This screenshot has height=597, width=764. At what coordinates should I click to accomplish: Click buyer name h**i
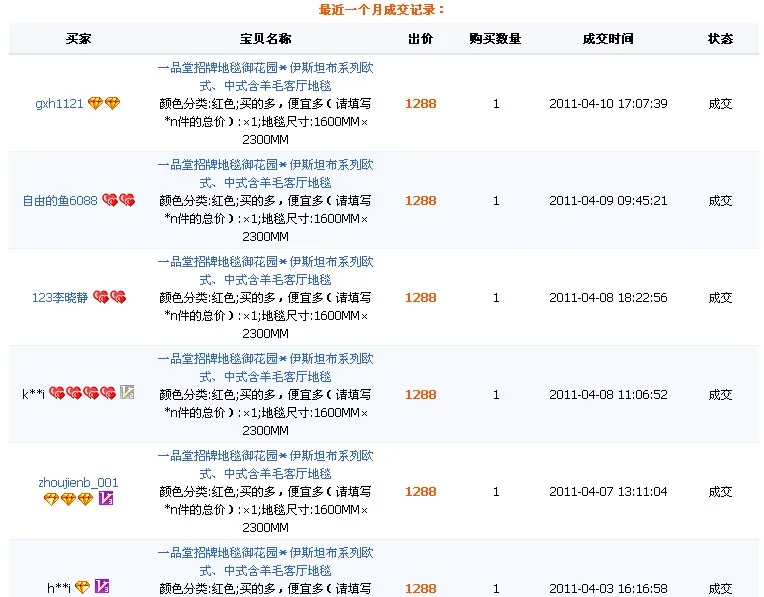point(59,588)
